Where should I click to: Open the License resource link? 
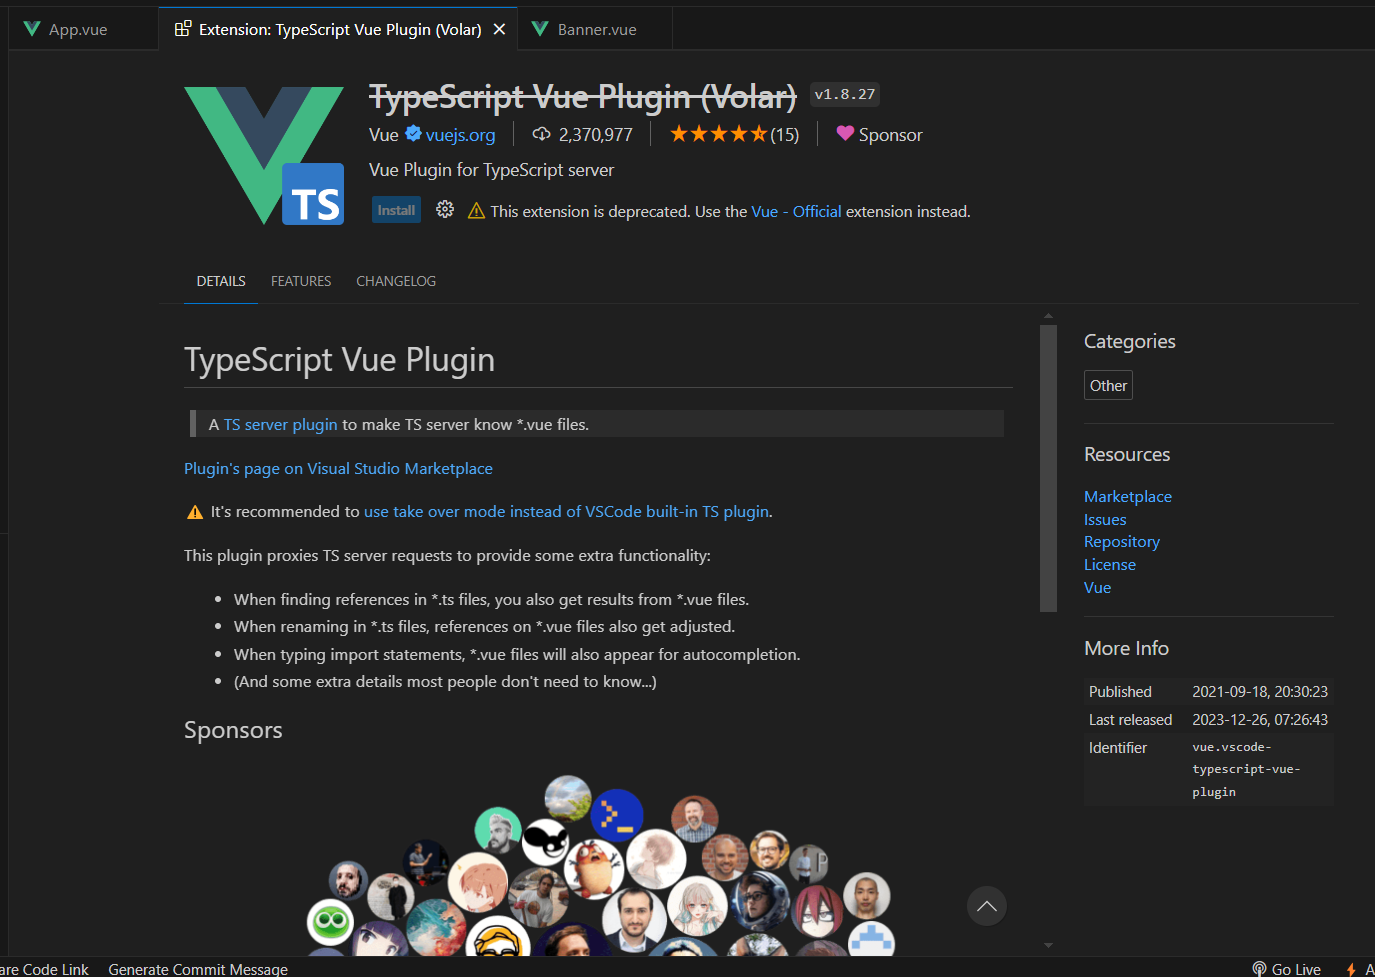pyautogui.click(x=1110, y=564)
